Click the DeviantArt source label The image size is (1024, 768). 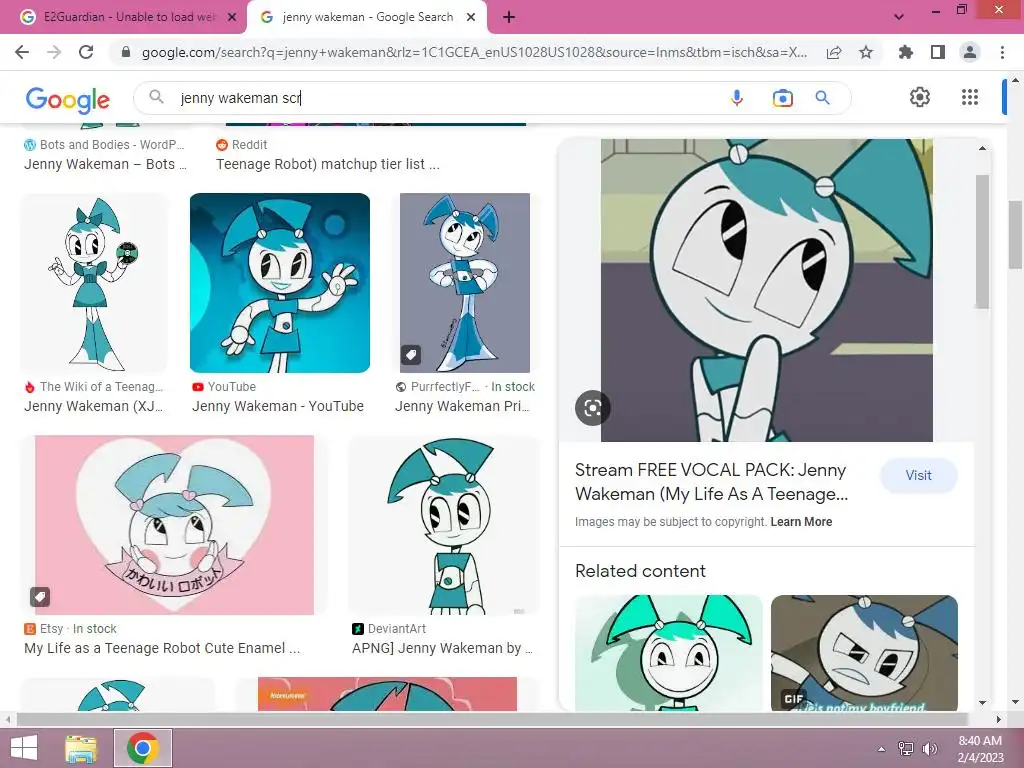pyautogui.click(x=389, y=629)
